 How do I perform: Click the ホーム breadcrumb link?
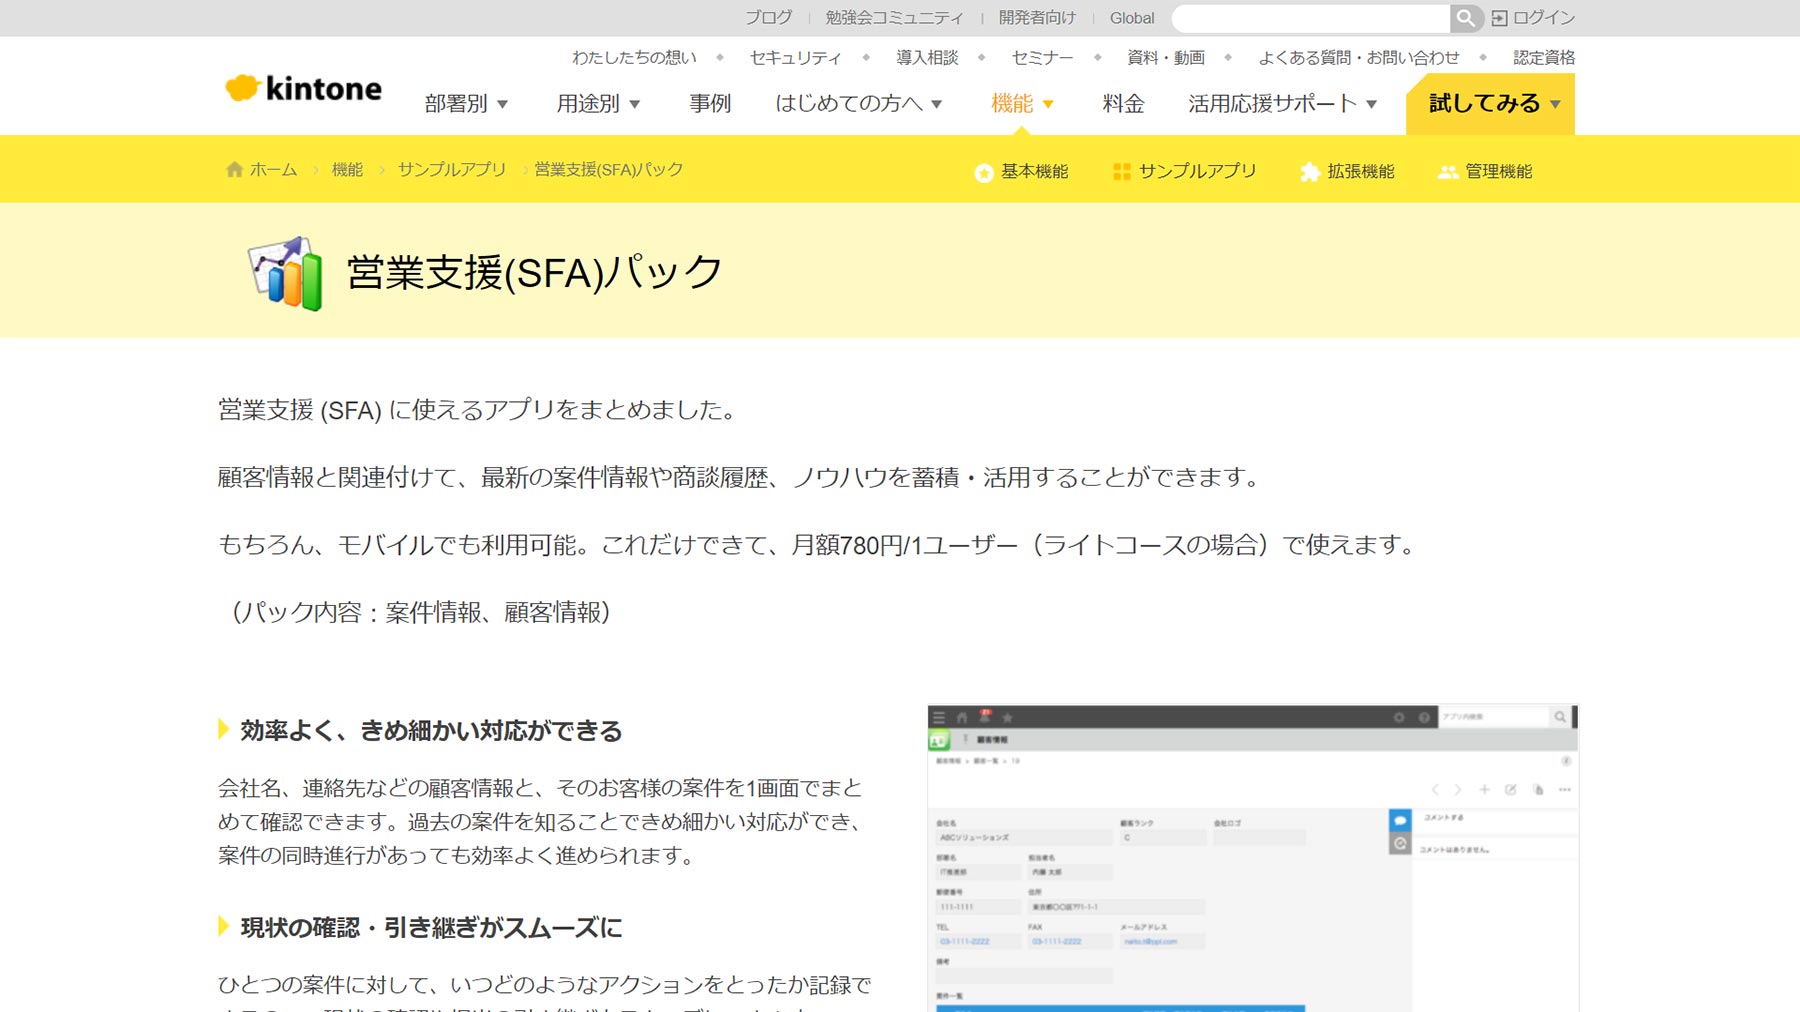[273, 169]
